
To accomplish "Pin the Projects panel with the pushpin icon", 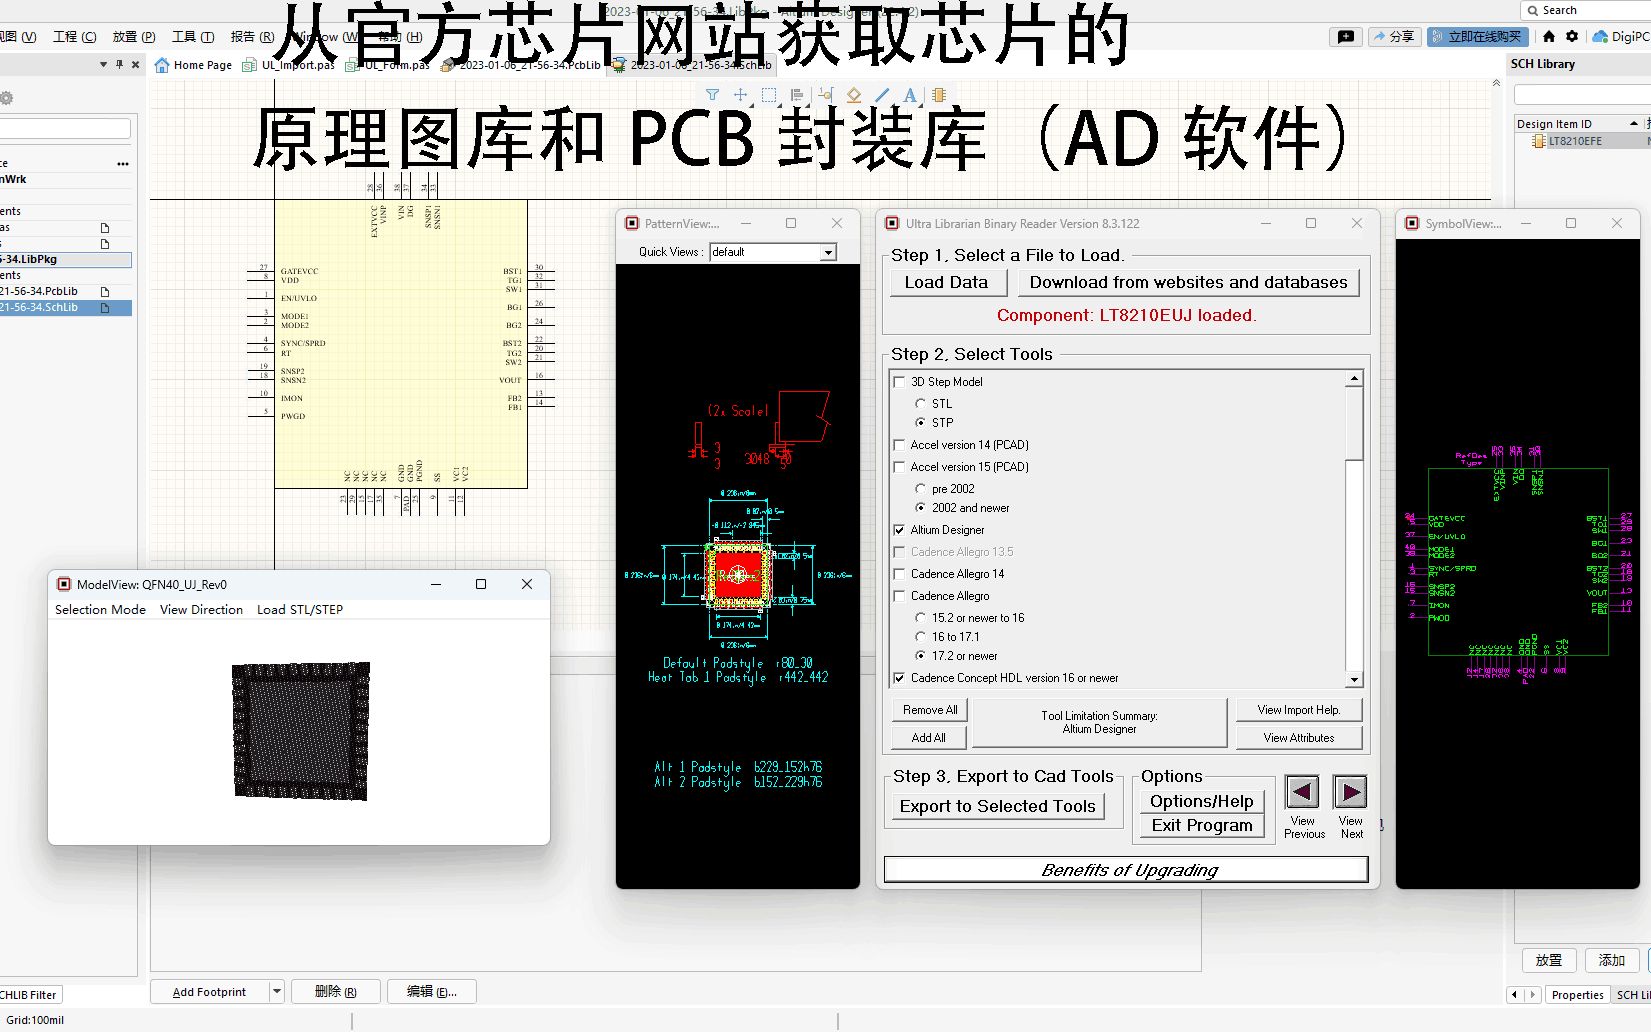I will coord(119,64).
